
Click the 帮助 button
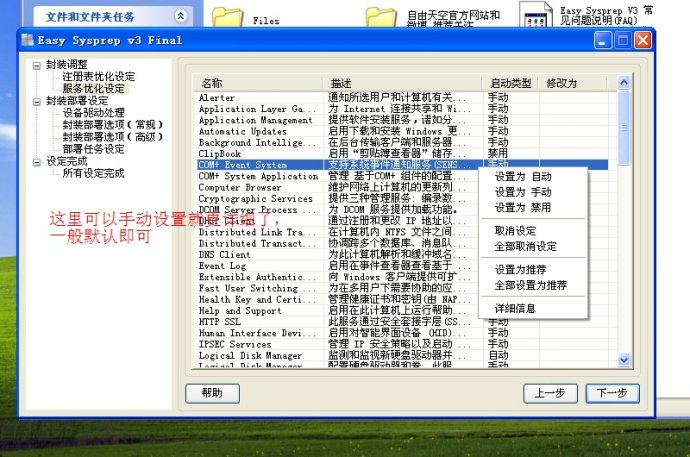[x=212, y=393]
